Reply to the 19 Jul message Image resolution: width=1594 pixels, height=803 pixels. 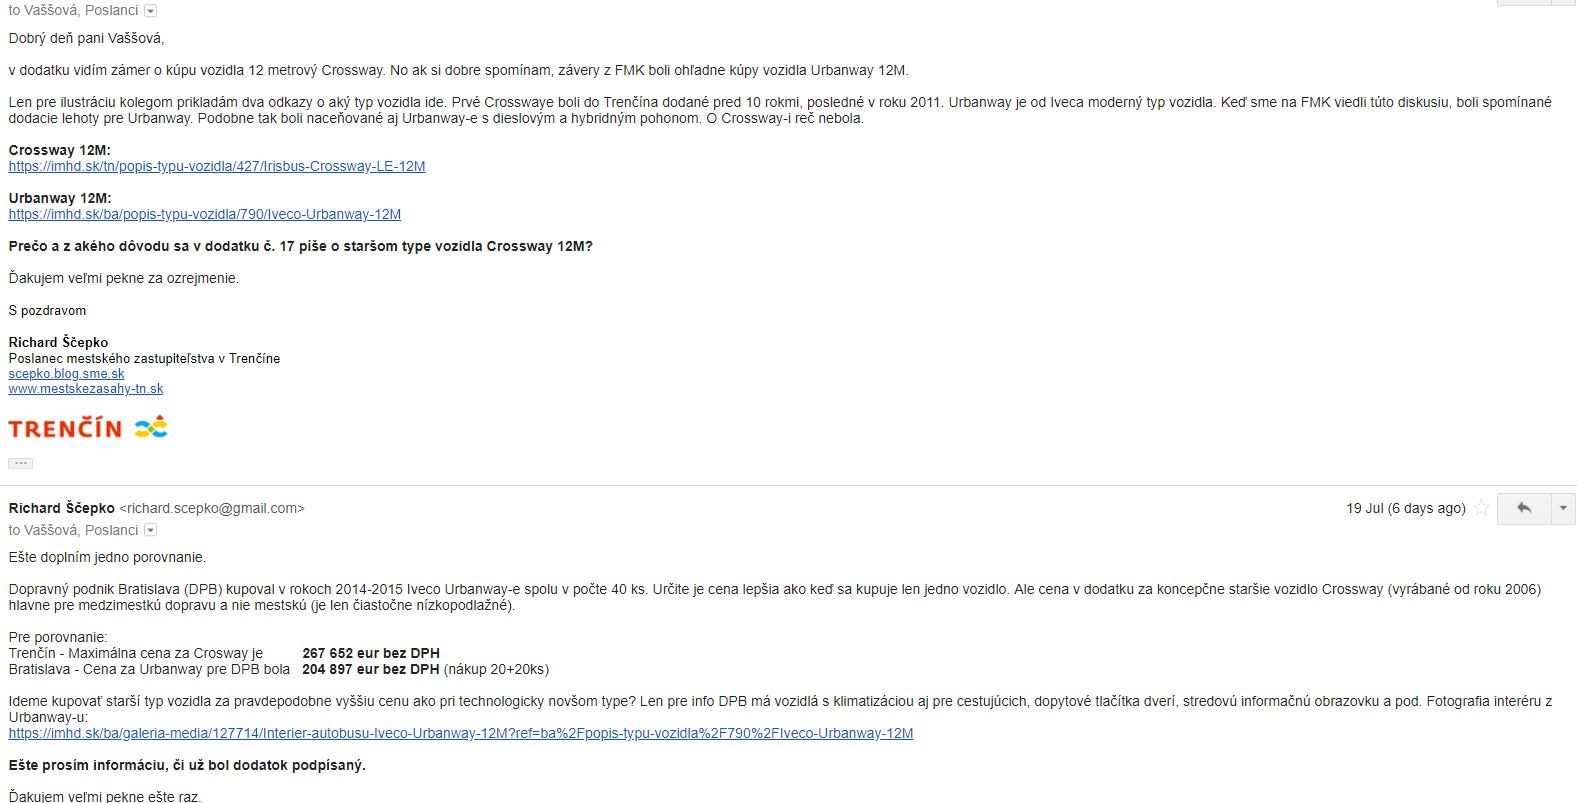[x=1523, y=508]
